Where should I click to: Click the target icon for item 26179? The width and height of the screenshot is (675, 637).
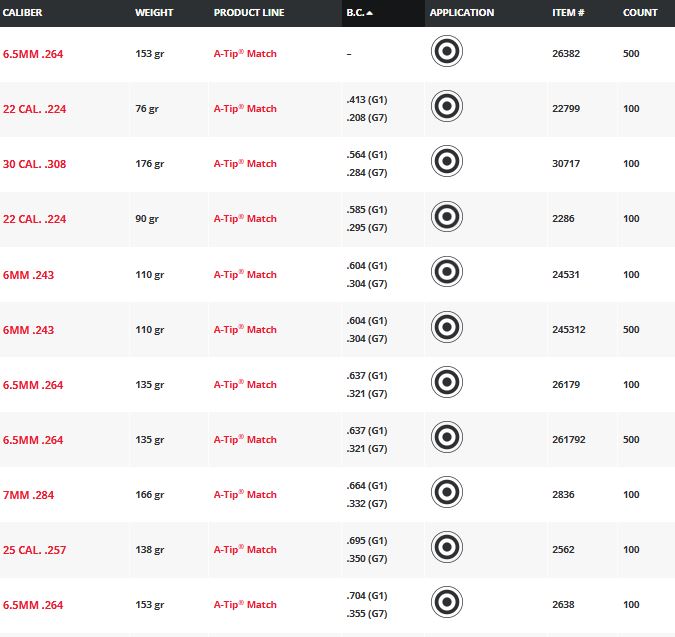point(446,384)
